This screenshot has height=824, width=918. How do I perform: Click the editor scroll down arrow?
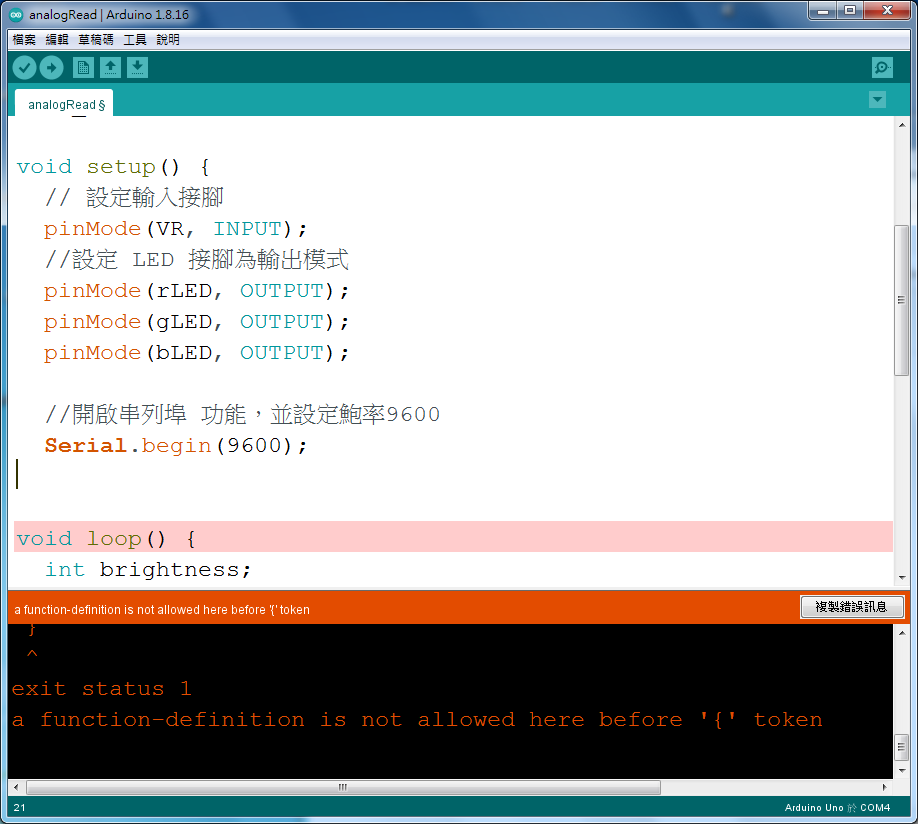pyautogui.click(x=901, y=578)
